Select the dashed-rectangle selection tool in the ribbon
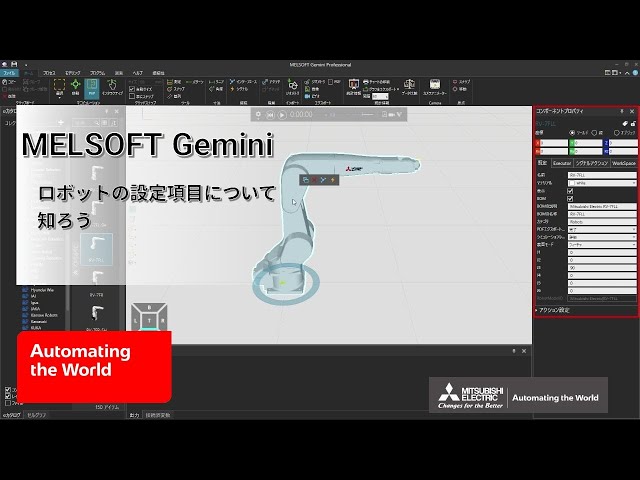This screenshot has height=480, width=640. tap(60, 86)
